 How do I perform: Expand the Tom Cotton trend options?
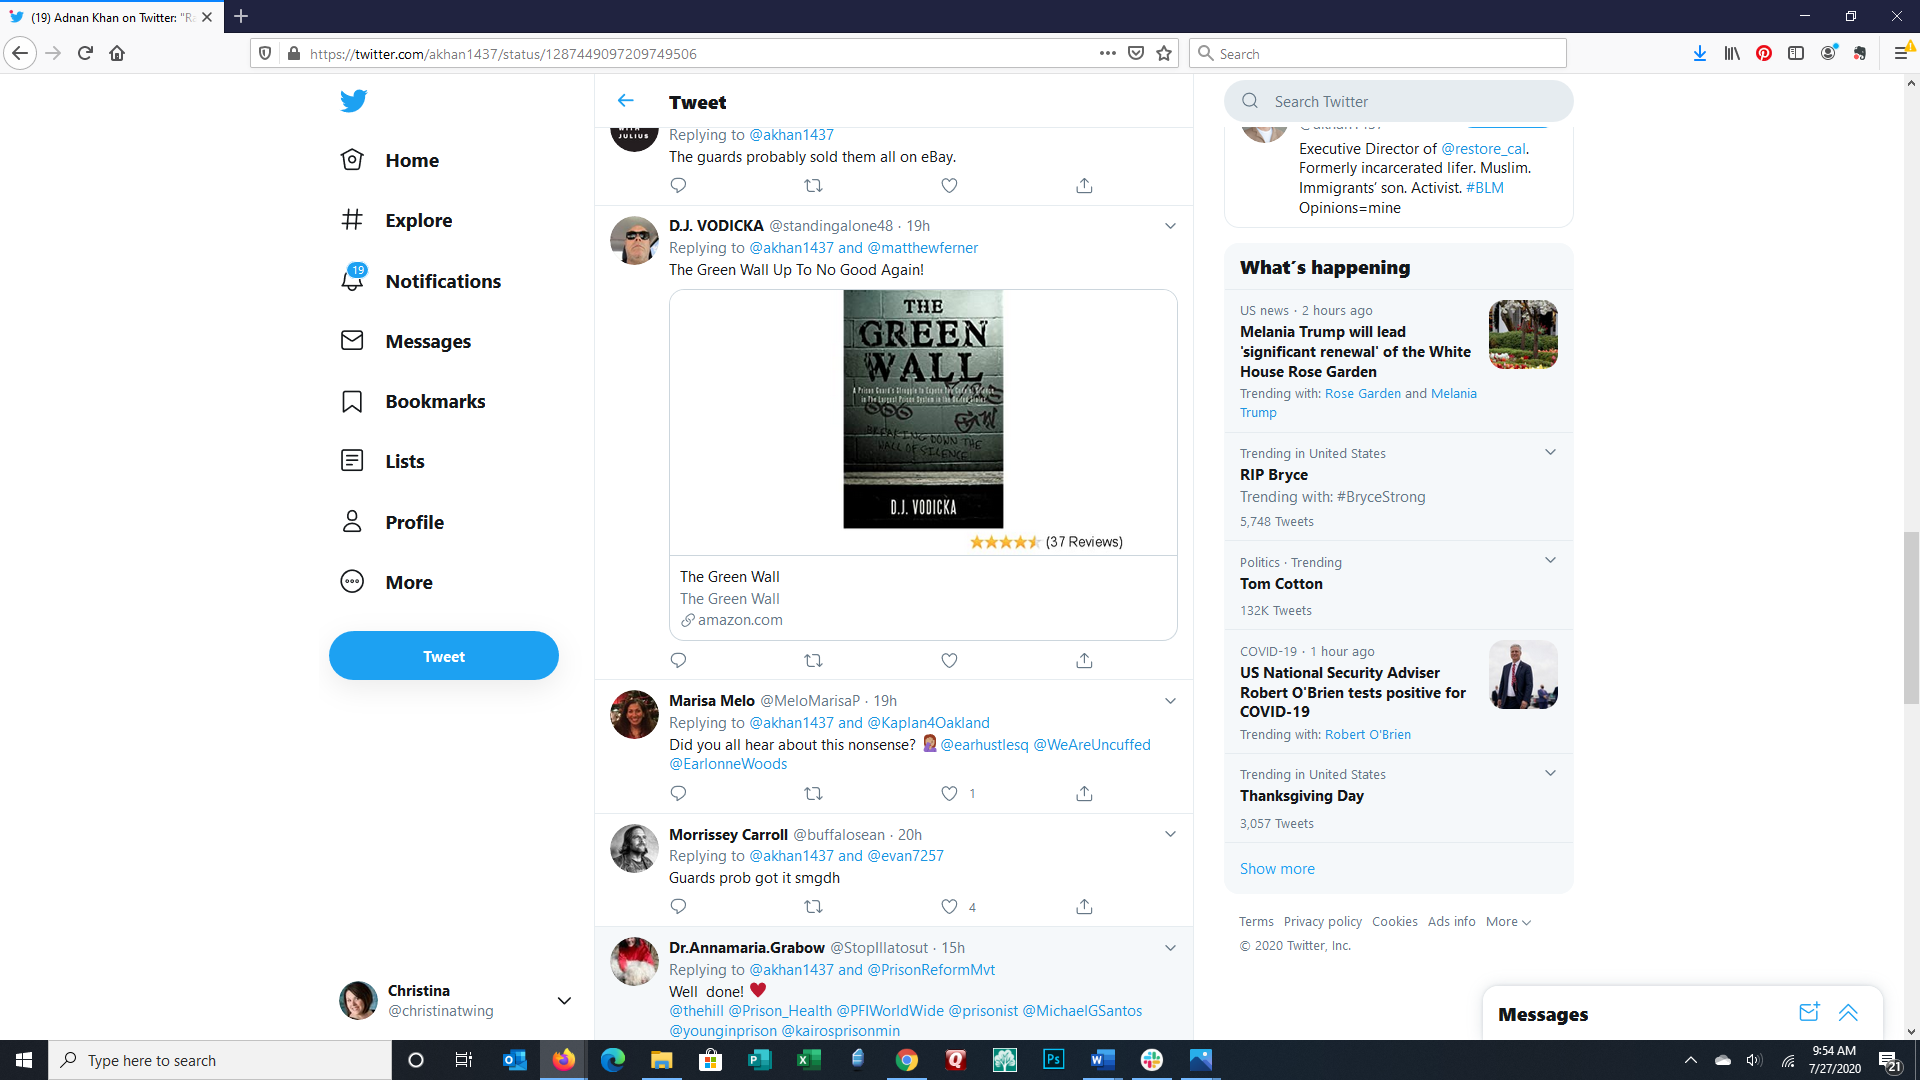1550,560
